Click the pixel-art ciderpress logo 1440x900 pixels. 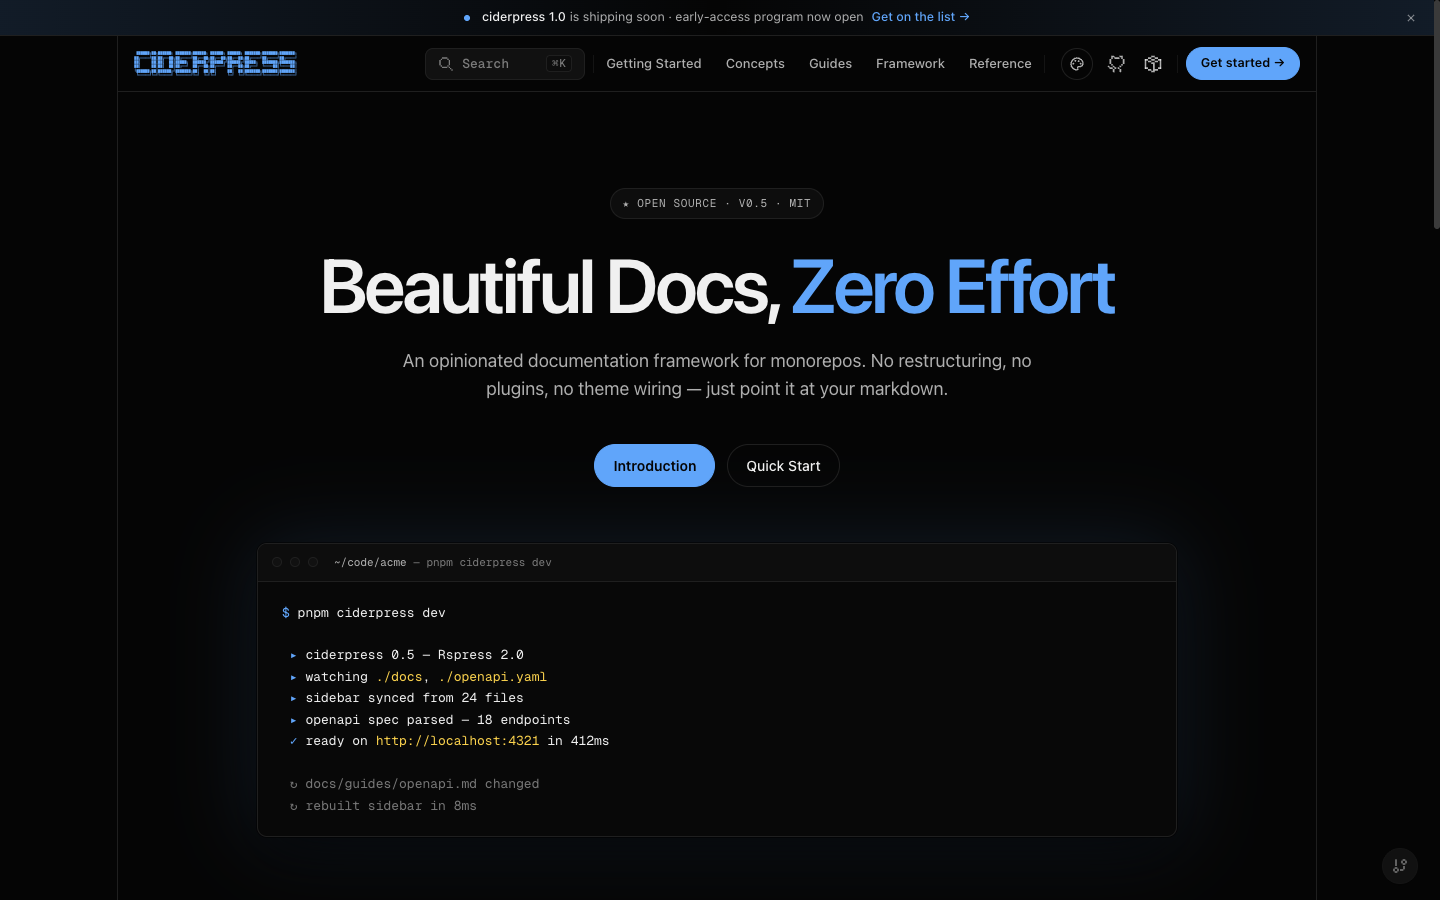click(215, 63)
